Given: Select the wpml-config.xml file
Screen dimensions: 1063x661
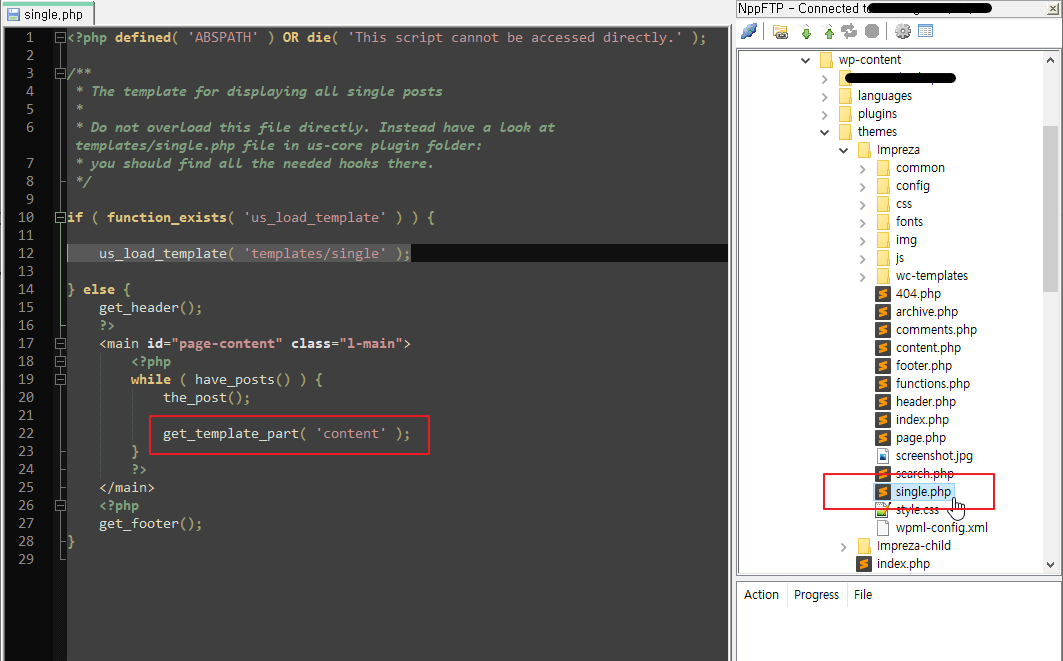Looking at the screenshot, I should [942, 527].
